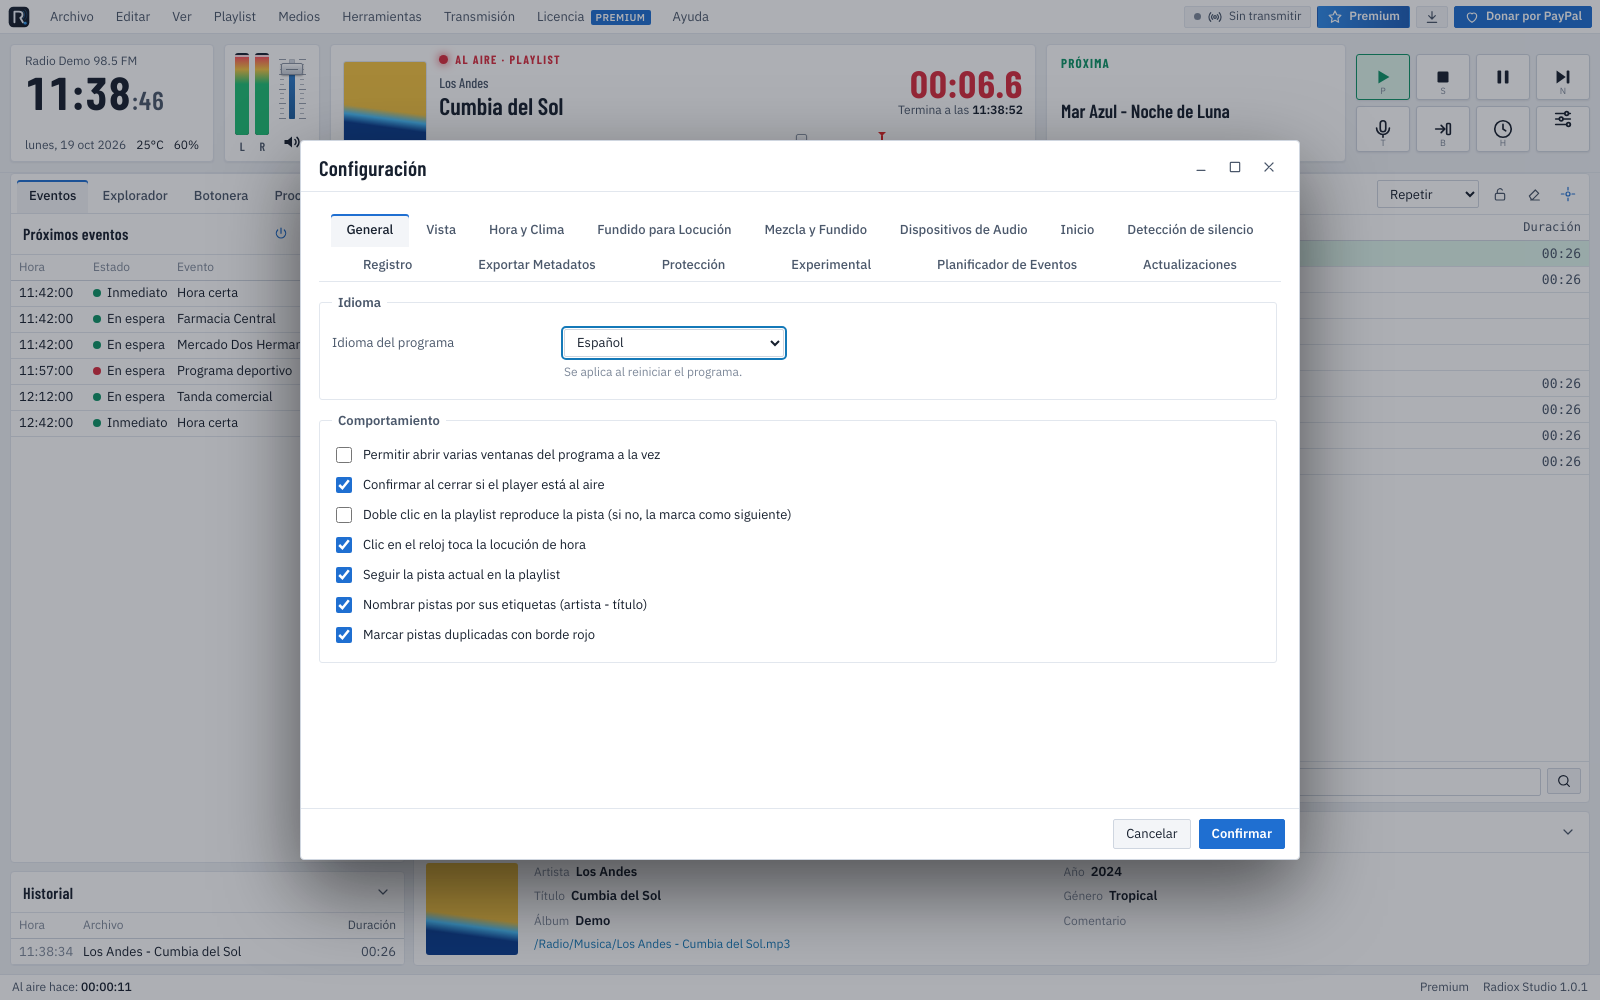Click the search input field
The image size is (1600, 1000).
coord(1420,782)
